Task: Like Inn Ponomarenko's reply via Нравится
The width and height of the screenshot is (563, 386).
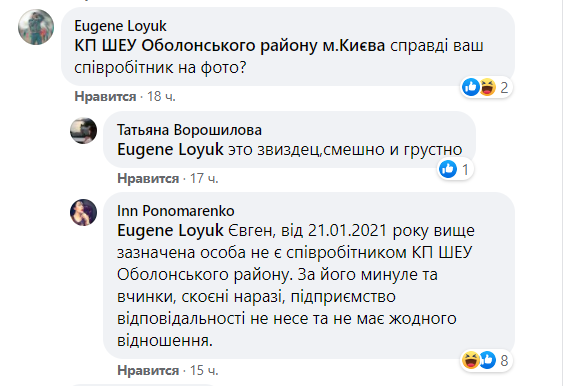Action: pyautogui.click(x=148, y=370)
